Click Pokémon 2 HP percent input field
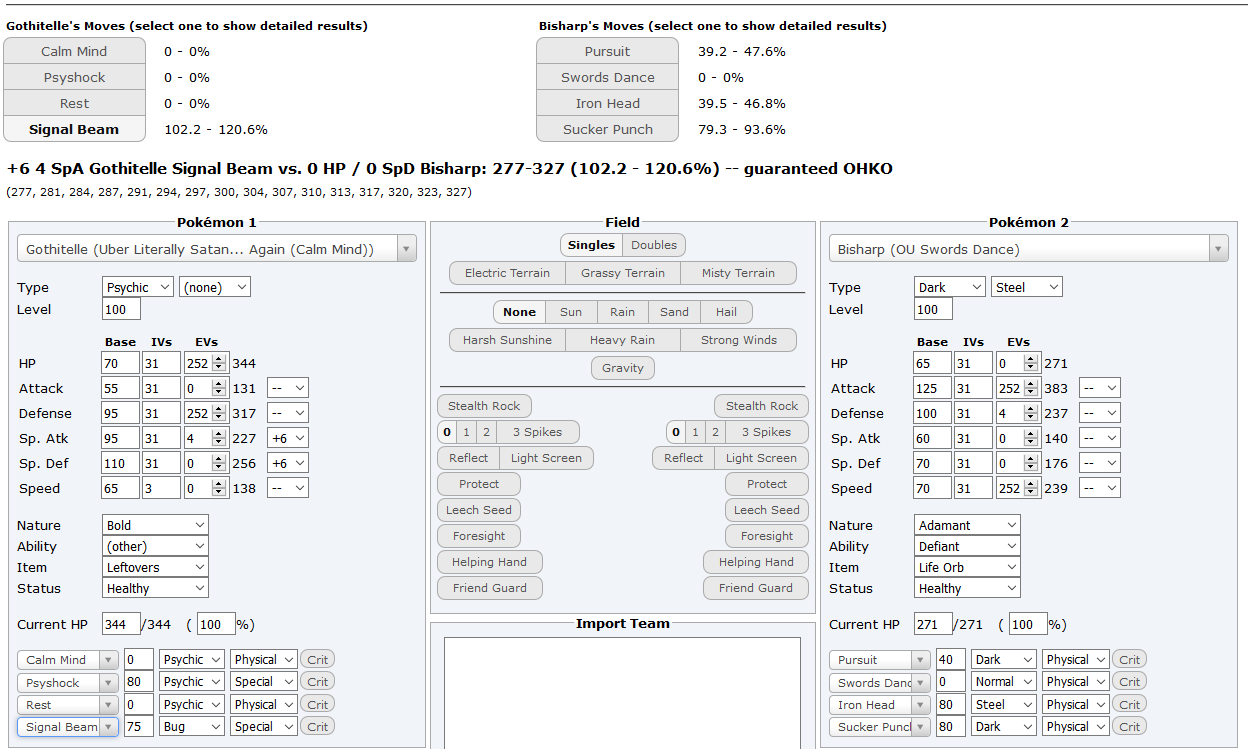1248x749 pixels. tap(1028, 624)
